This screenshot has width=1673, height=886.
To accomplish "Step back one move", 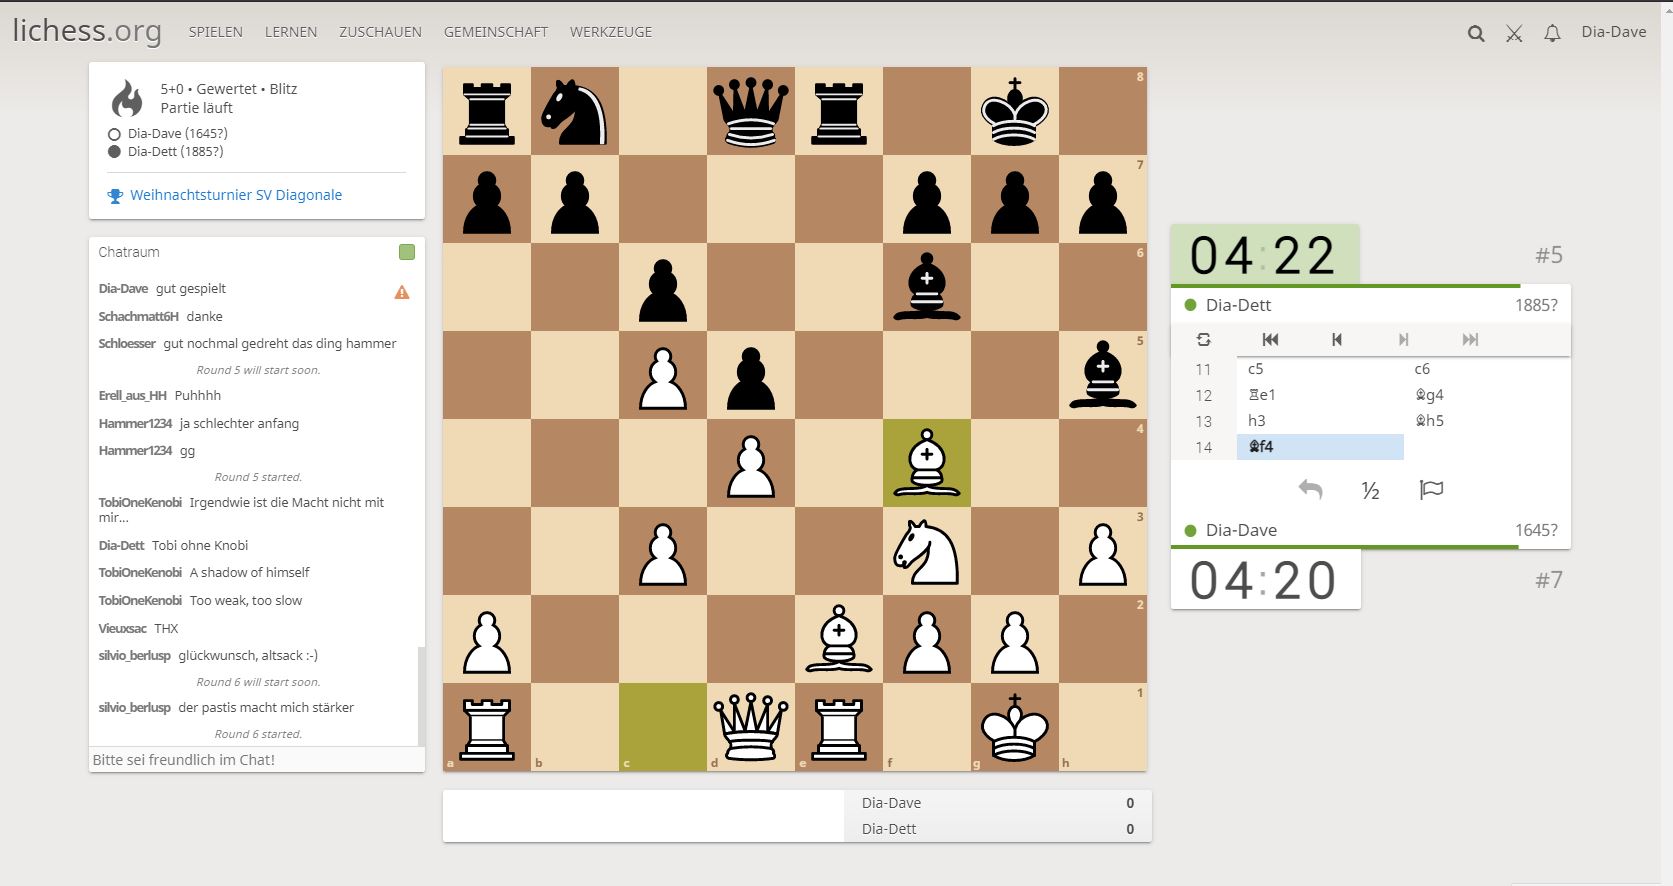I will tap(1336, 340).
